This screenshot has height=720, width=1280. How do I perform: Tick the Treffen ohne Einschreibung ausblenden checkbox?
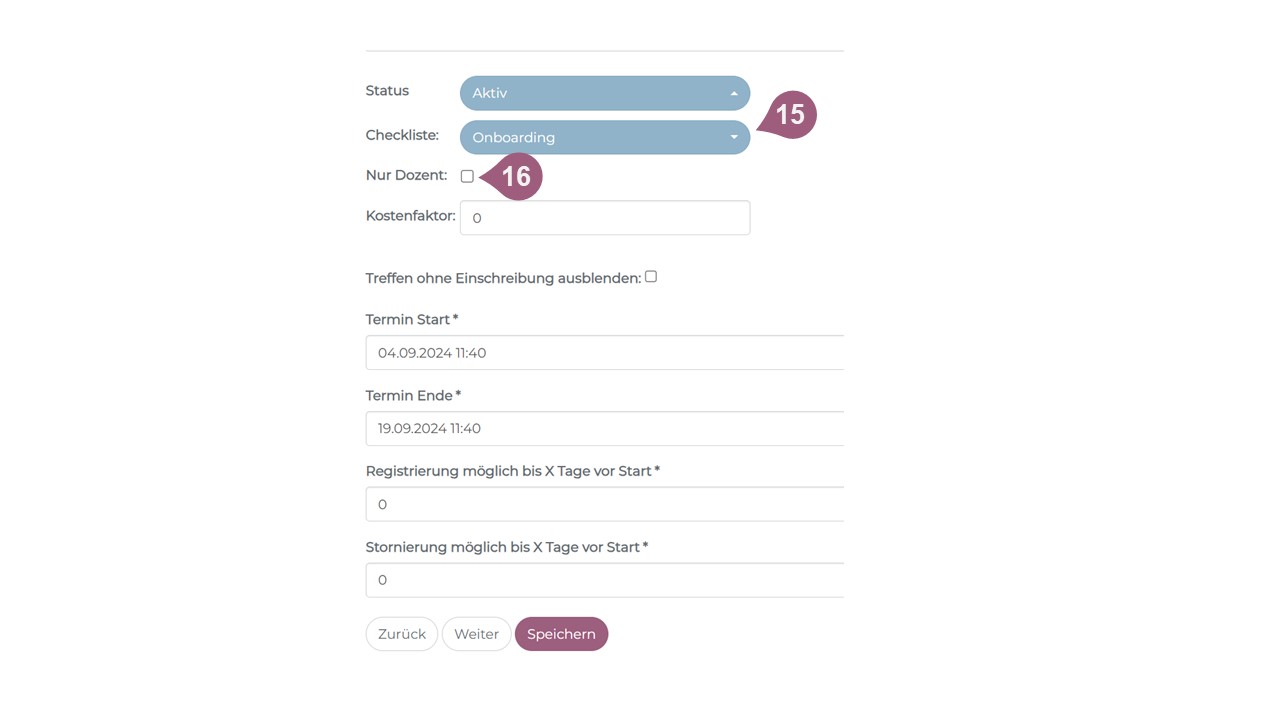651,277
